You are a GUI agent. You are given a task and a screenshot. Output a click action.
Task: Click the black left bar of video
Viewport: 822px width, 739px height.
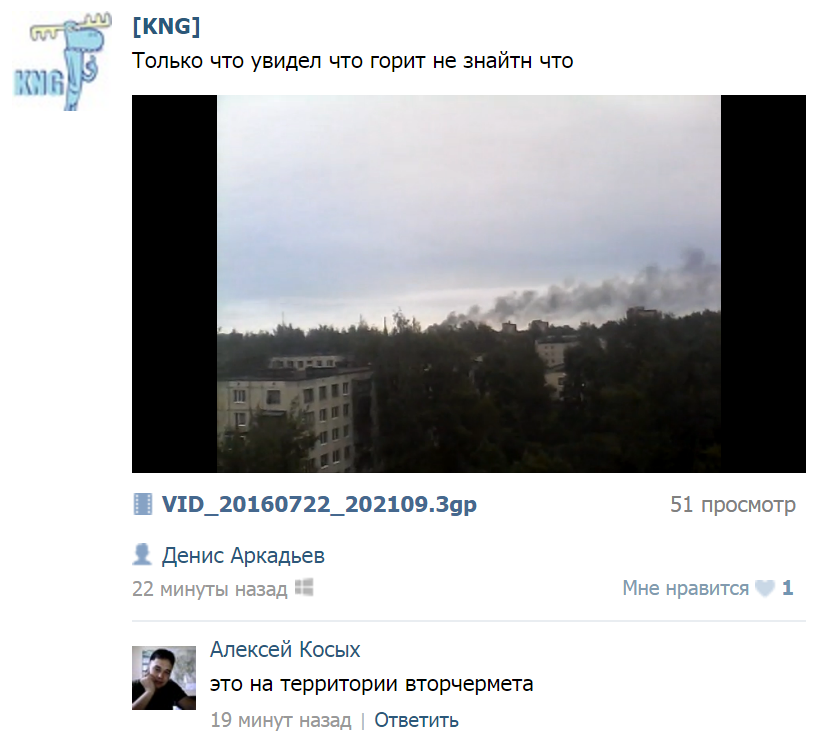(x=175, y=284)
